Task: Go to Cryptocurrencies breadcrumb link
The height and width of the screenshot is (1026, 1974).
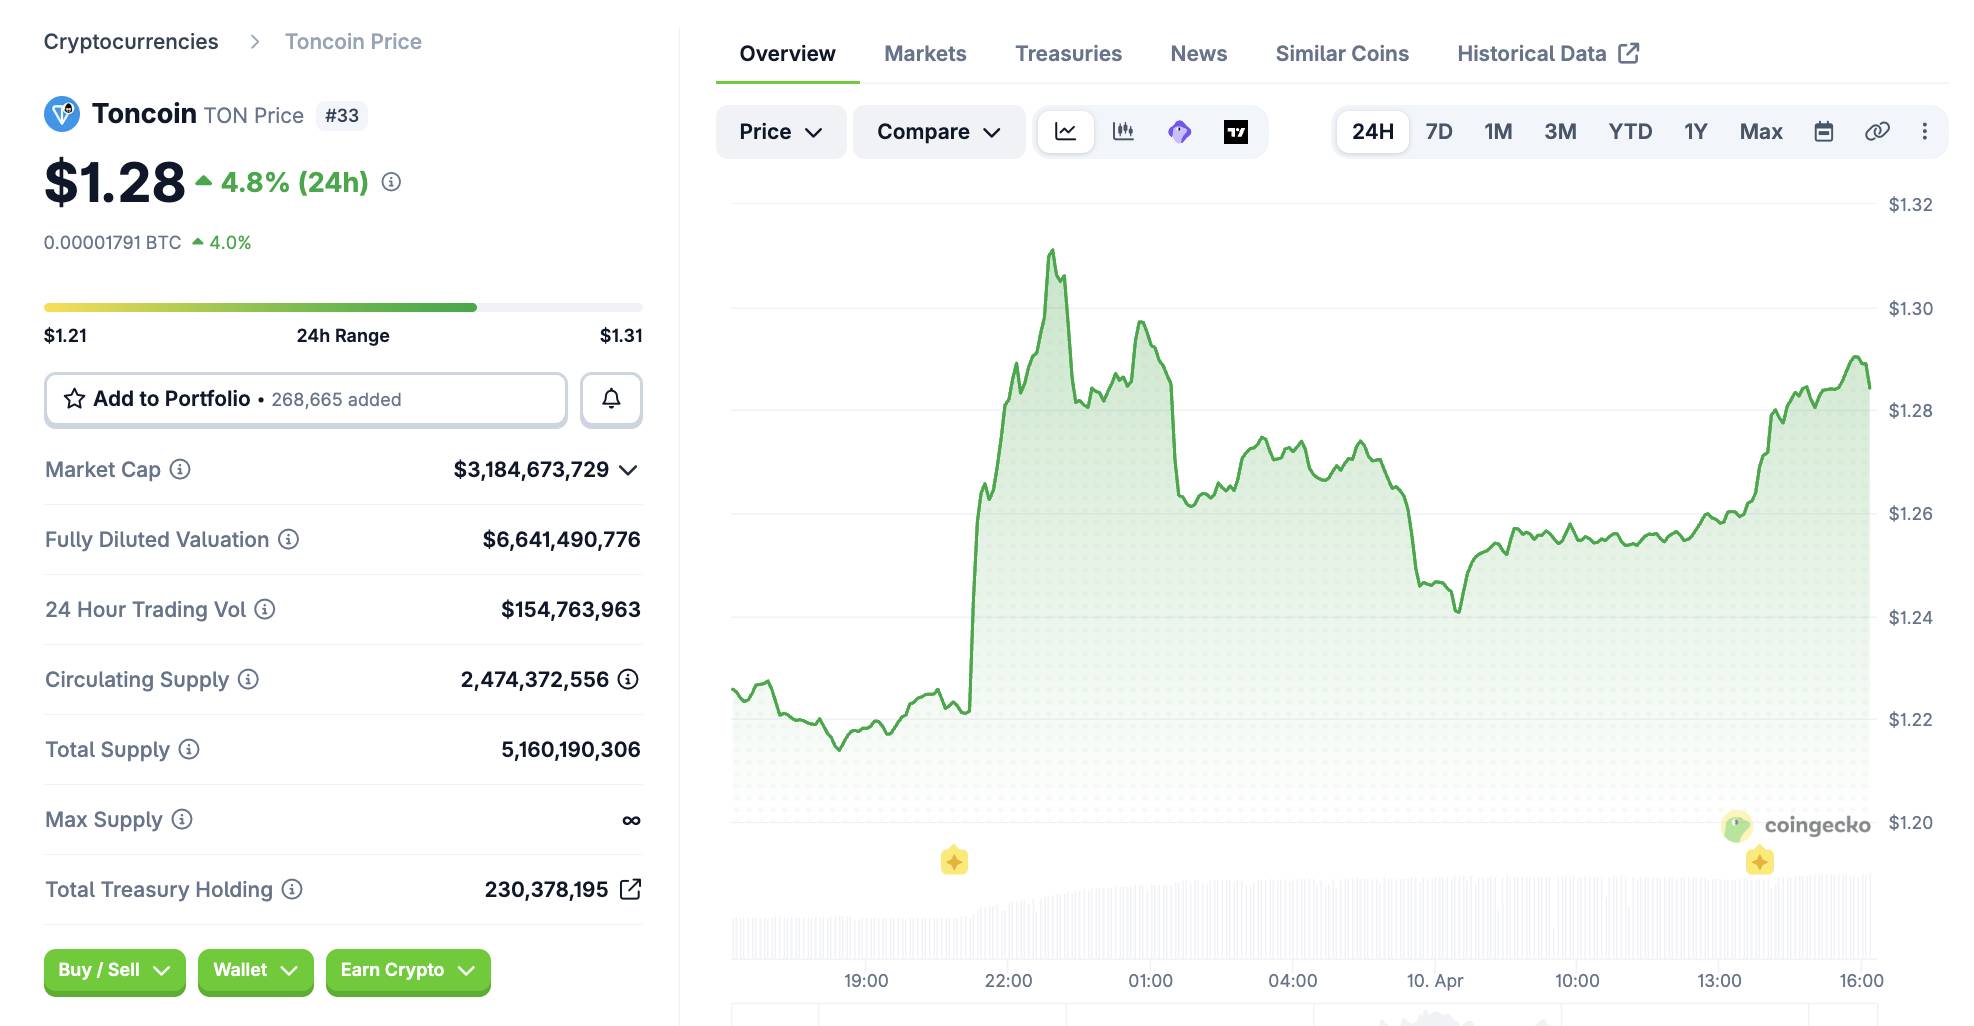Action: click(x=131, y=42)
